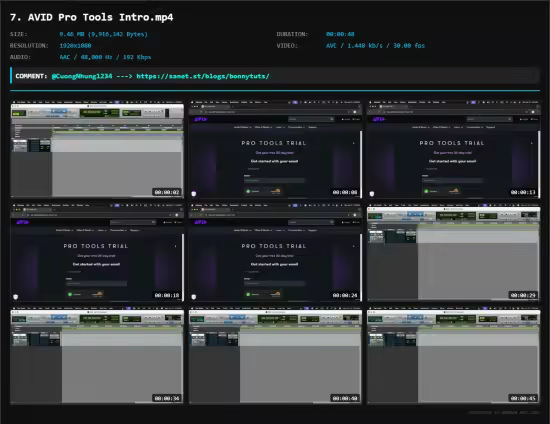The height and width of the screenshot is (424, 550).
Task: Click the "RESOLUTION:" label
Action: click(29, 46)
